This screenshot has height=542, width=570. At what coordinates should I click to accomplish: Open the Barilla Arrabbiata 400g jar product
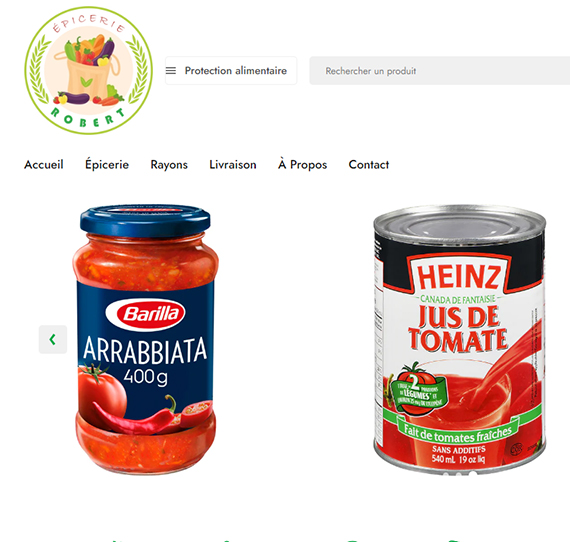coord(145,339)
